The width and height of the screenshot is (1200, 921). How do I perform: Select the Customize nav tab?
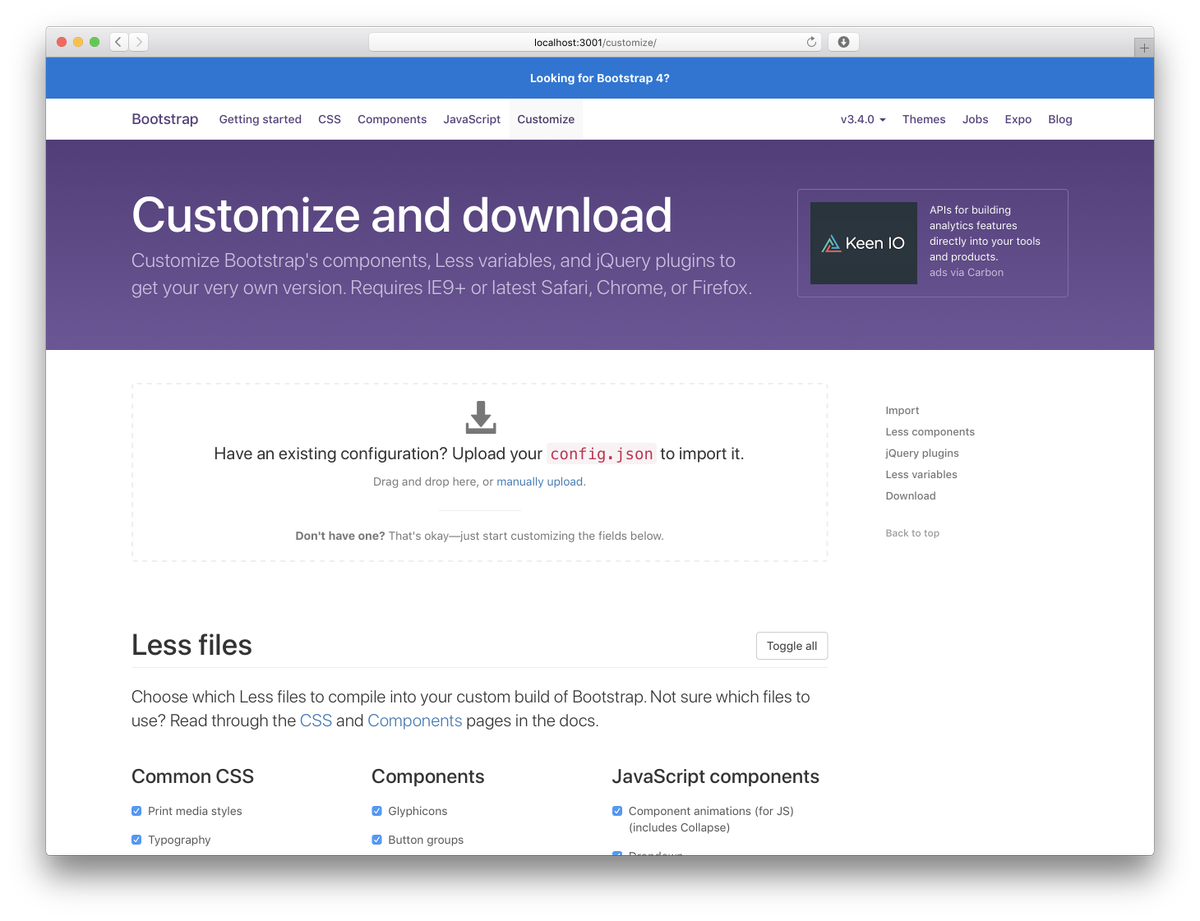(x=546, y=119)
